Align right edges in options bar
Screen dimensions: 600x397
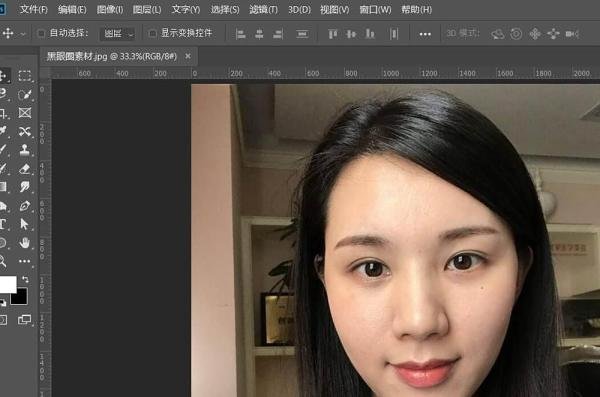278,34
